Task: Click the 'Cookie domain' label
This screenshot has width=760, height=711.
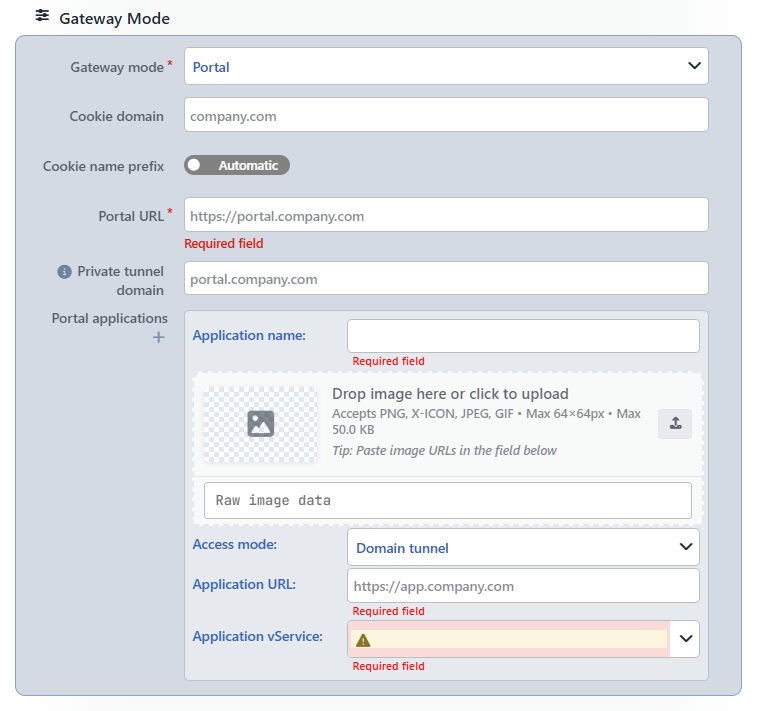Action: tap(116, 116)
